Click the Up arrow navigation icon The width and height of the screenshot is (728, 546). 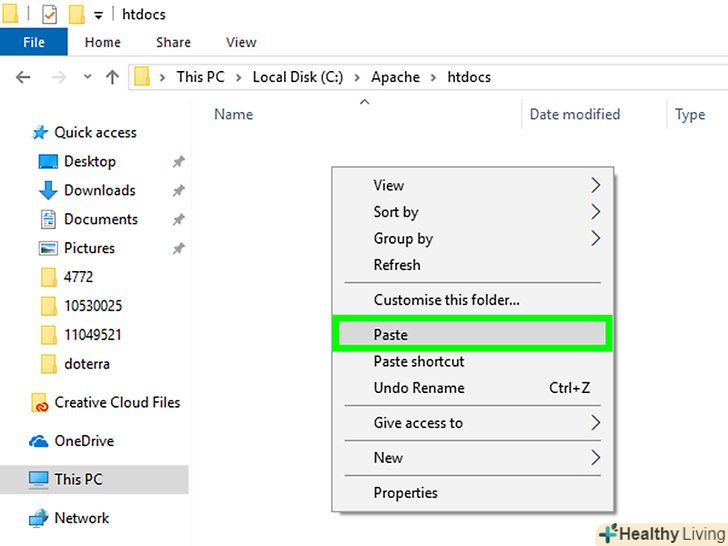pos(112,77)
